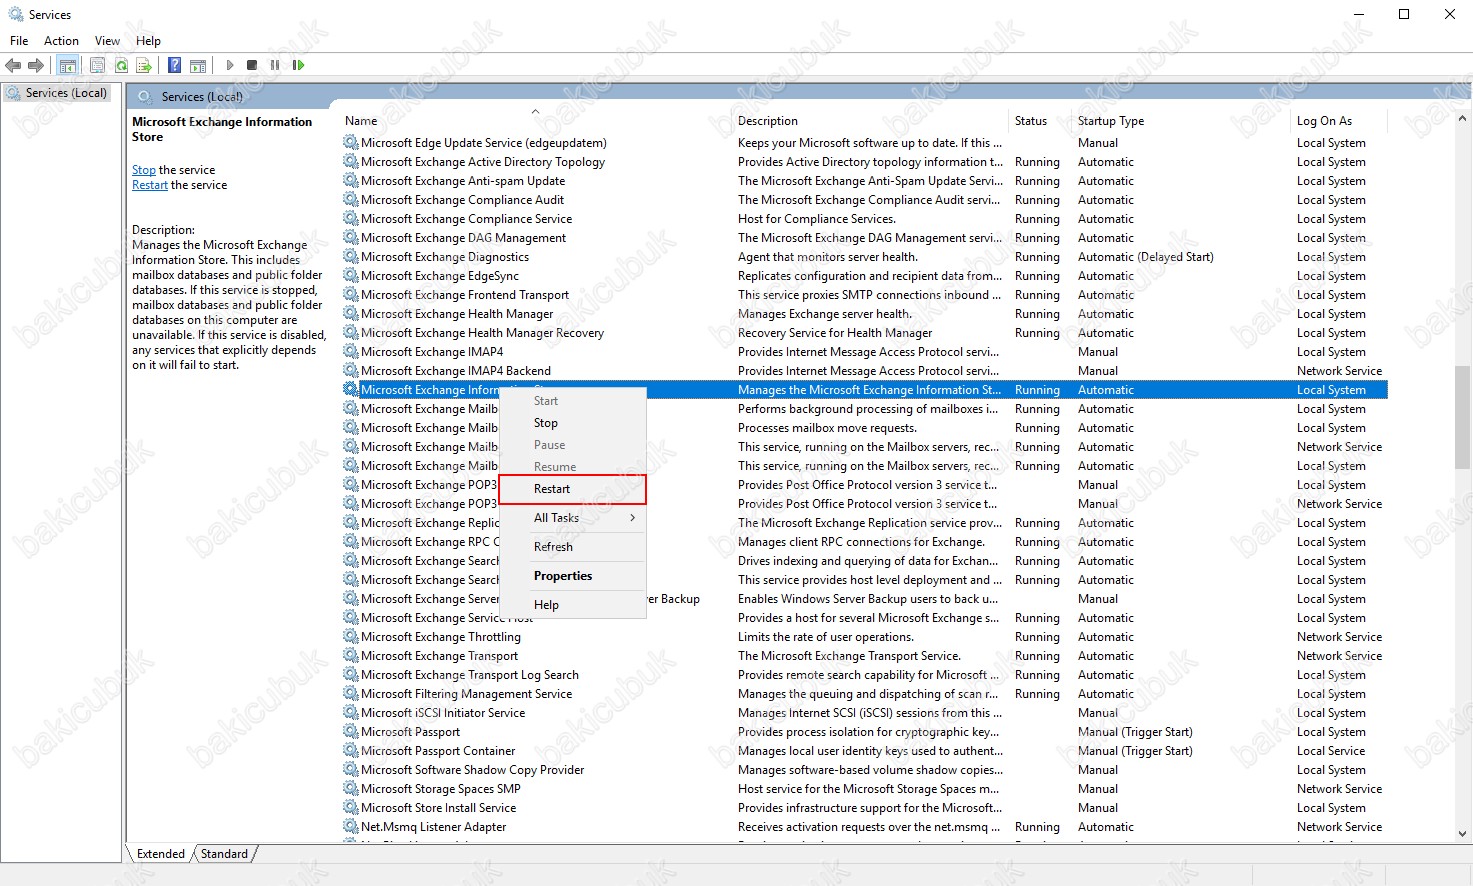The width and height of the screenshot is (1473, 886).
Task: Click the vertical scrollbar thumb
Action: pyautogui.click(x=1463, y=417)
